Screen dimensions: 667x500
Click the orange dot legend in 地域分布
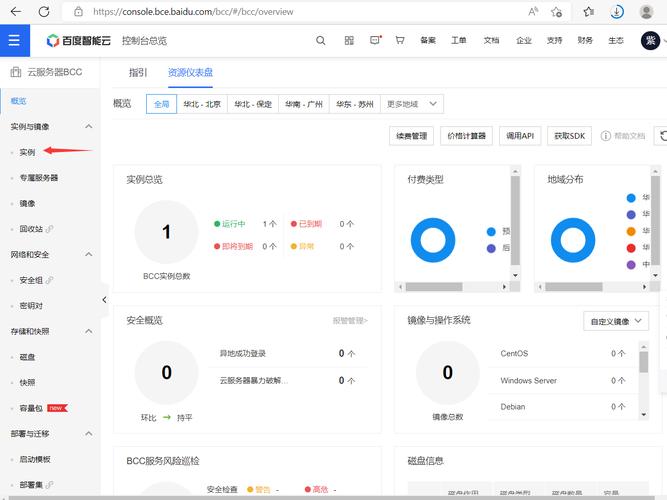[631, 231]
